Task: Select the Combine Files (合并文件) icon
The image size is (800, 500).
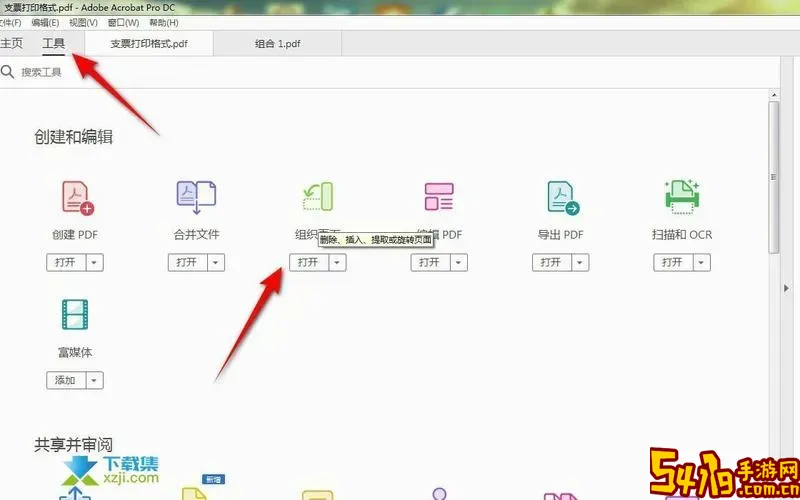Action: tap(196, 197)
